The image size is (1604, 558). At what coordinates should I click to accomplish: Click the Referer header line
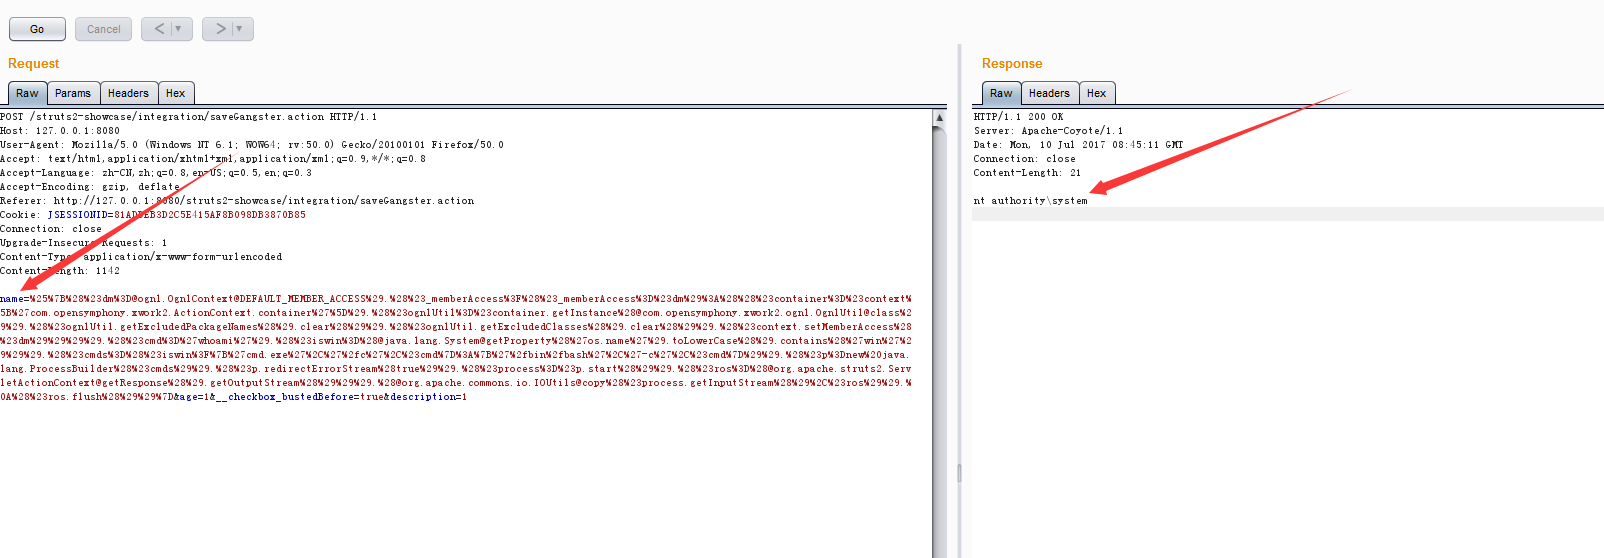pyautogui.click(x=237, y=201)
